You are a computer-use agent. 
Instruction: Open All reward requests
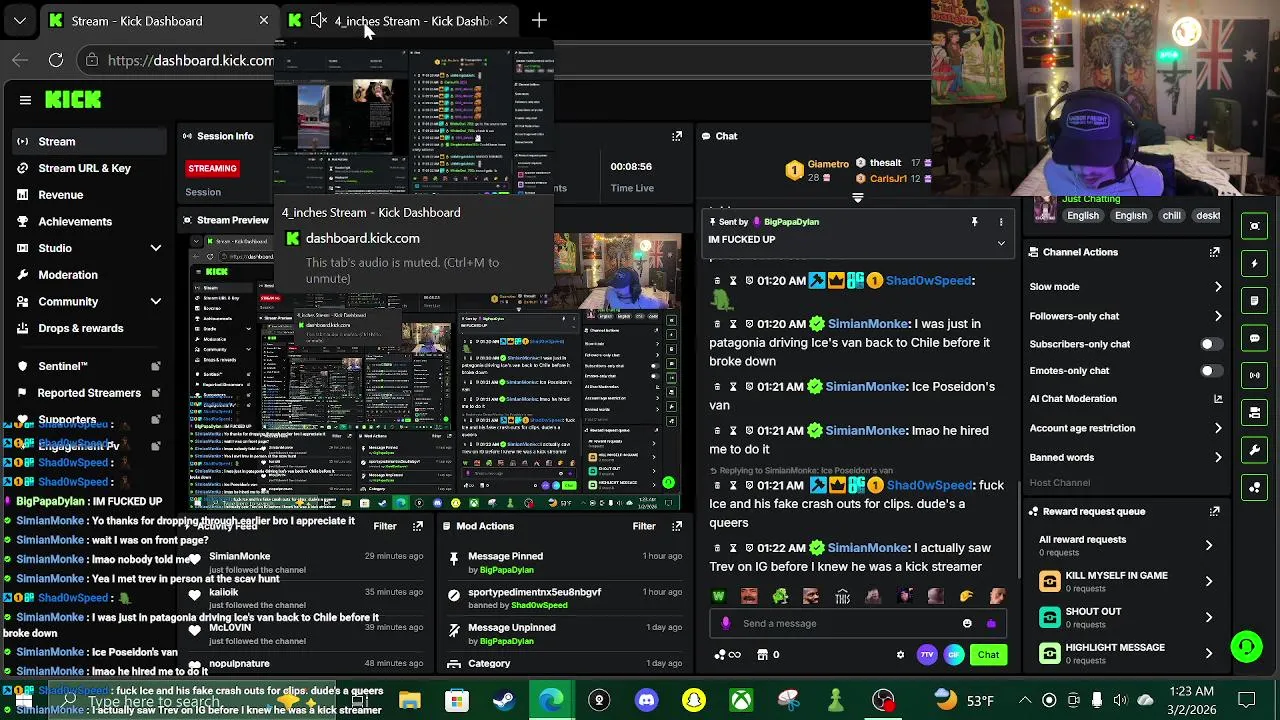[x=1126, y=545]
